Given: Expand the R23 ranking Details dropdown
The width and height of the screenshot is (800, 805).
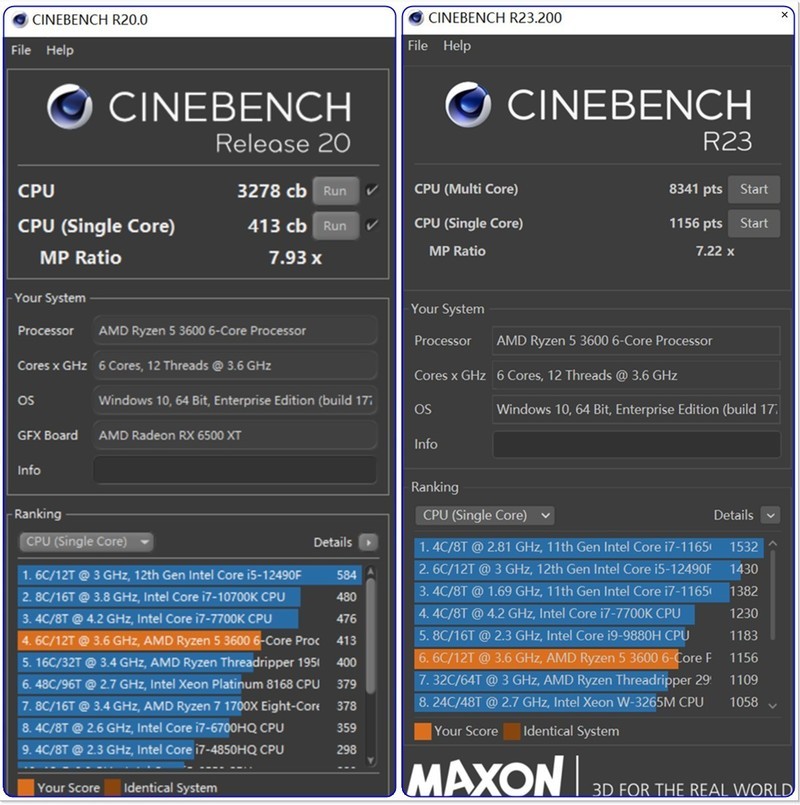Looking at the screenshot, I should pyautogui.click(x=769, y=515).
